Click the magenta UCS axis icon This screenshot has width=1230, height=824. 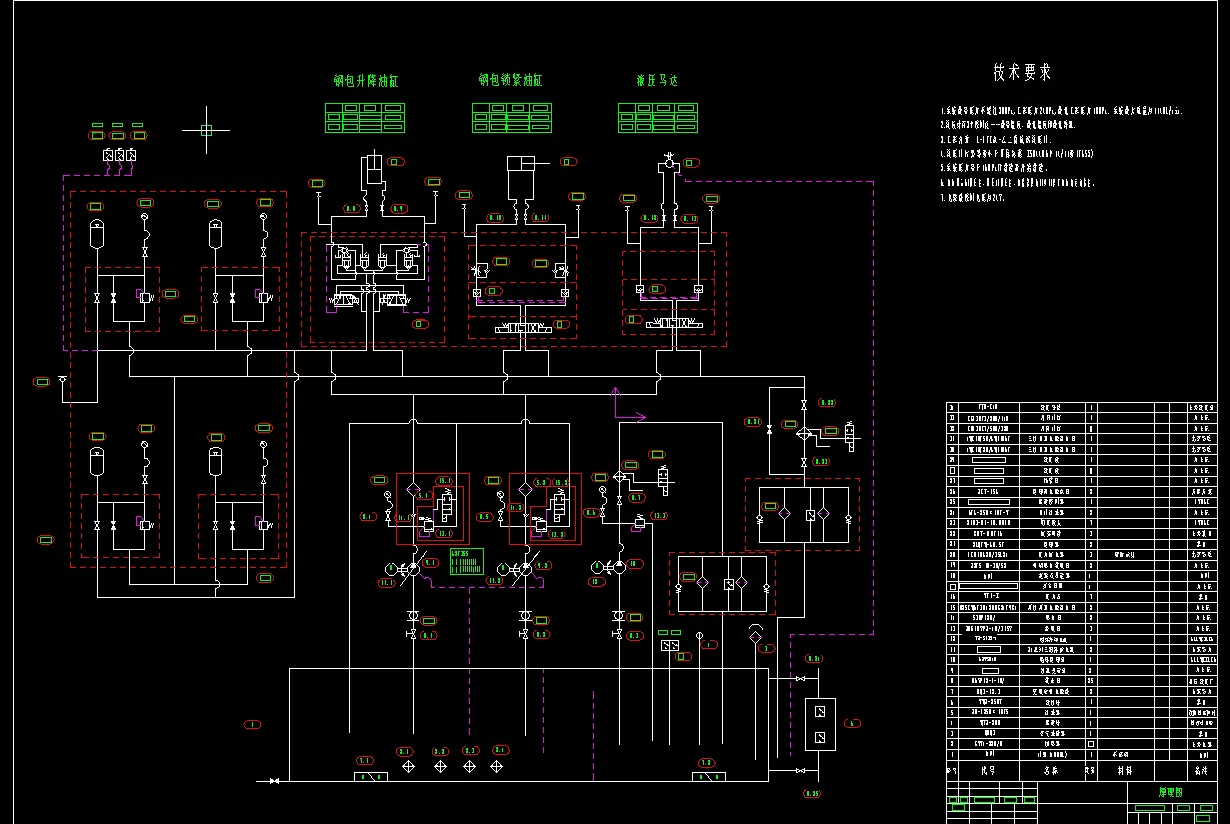[628, 405]
